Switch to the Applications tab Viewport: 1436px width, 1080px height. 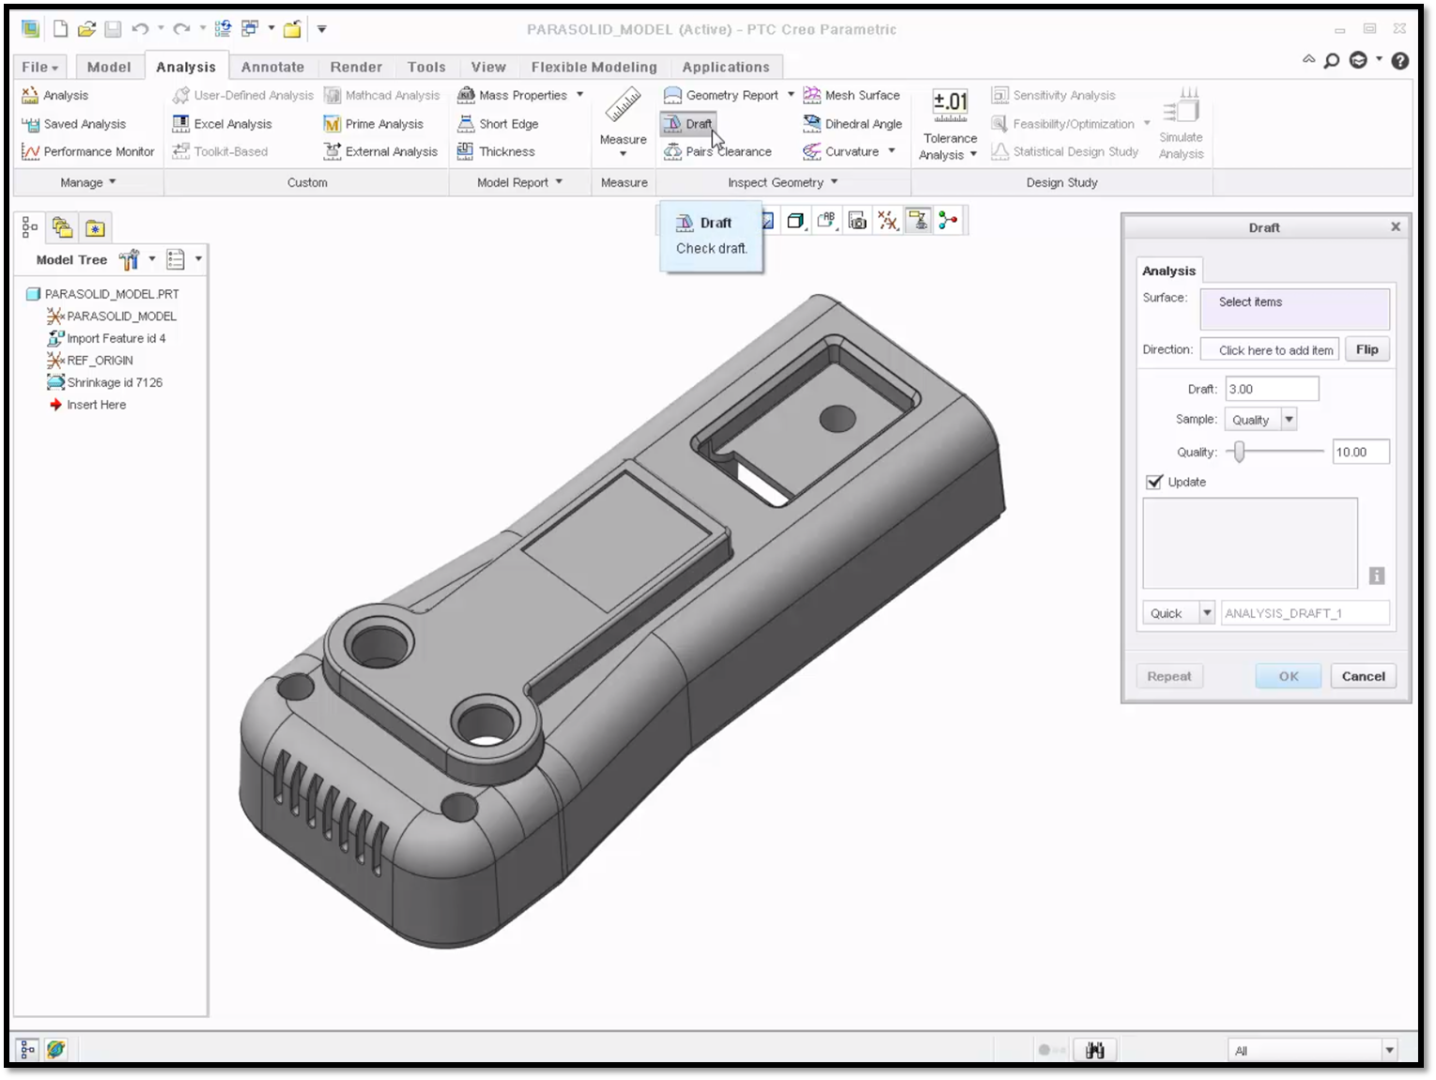click(726, 67)
